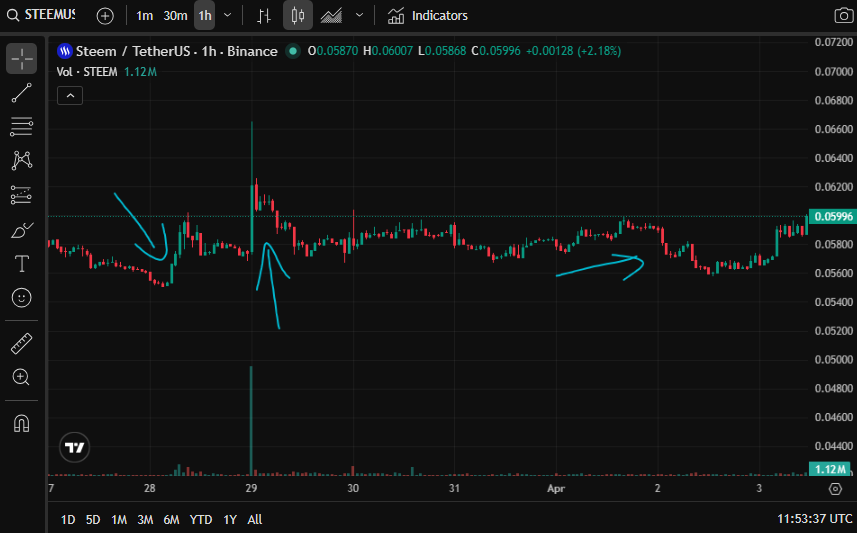Click the 0.05000 price scale label
The height and width of the screenshot is (533, 857).
833,360
